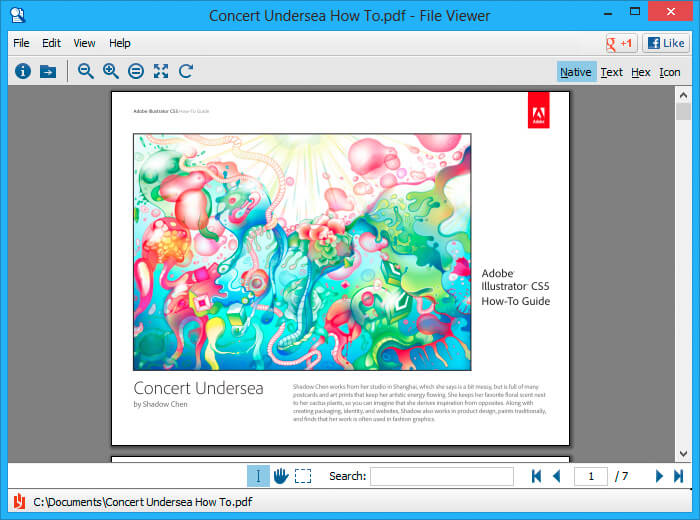
Task: Go to the next page
Action: [659, 476]
